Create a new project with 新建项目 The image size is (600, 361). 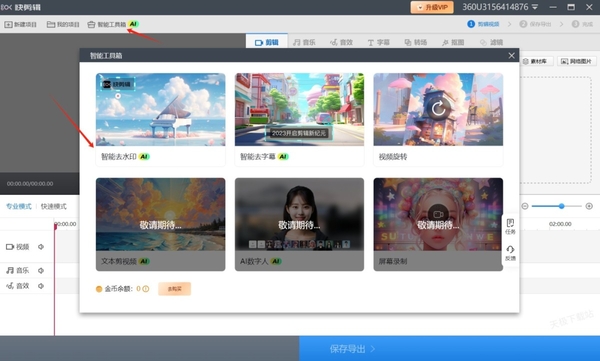pyautogui.click(x=20, y=25)
